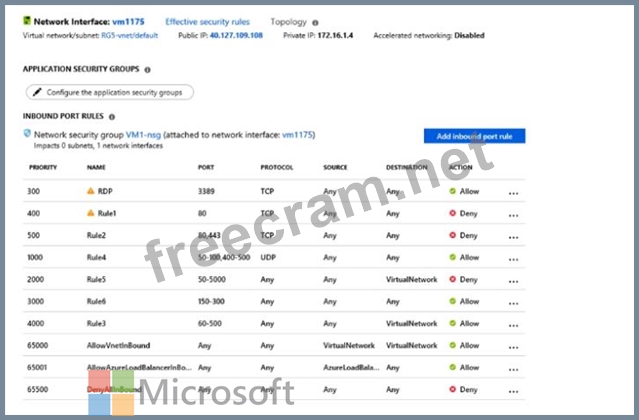This screenshot has height=420, width=639.
Task: Click the green Allow icon on RDP row
Action: 452,191
